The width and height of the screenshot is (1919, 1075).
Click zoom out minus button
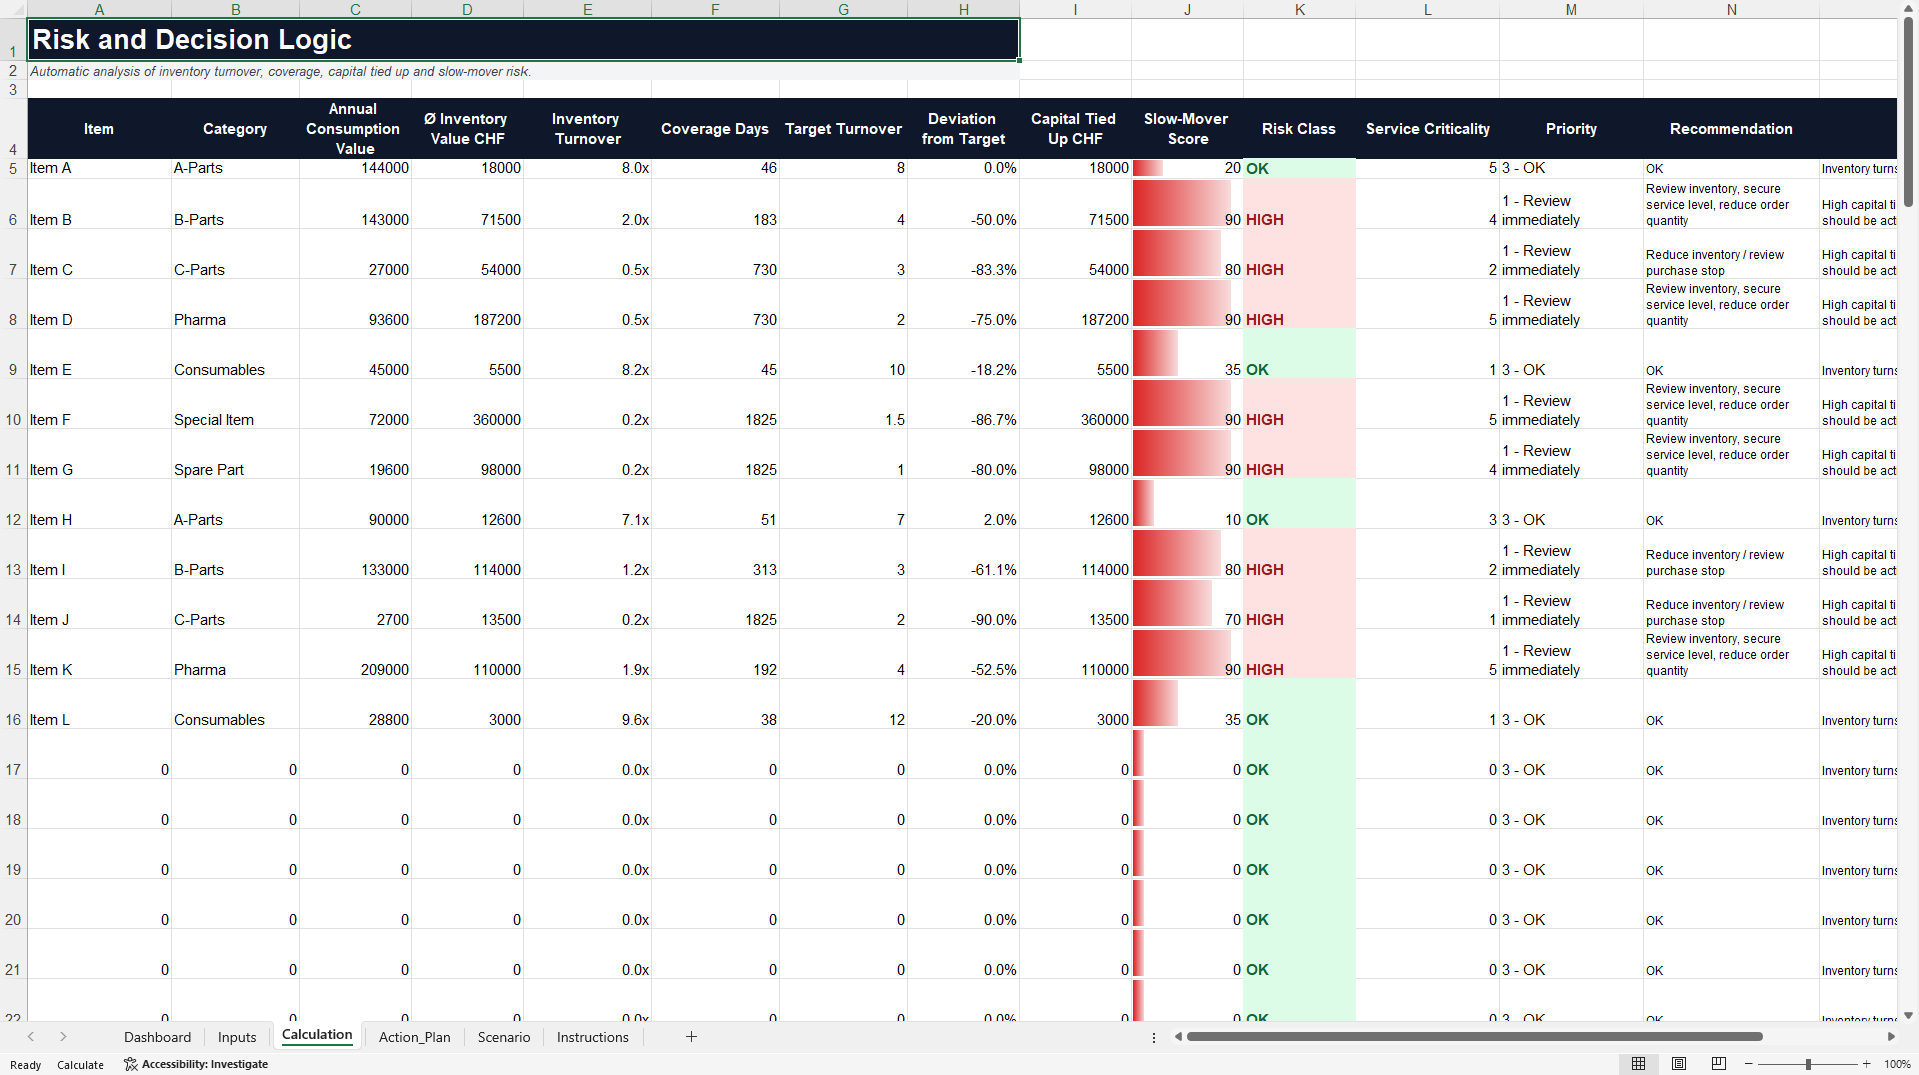tap(1749, 1064)
